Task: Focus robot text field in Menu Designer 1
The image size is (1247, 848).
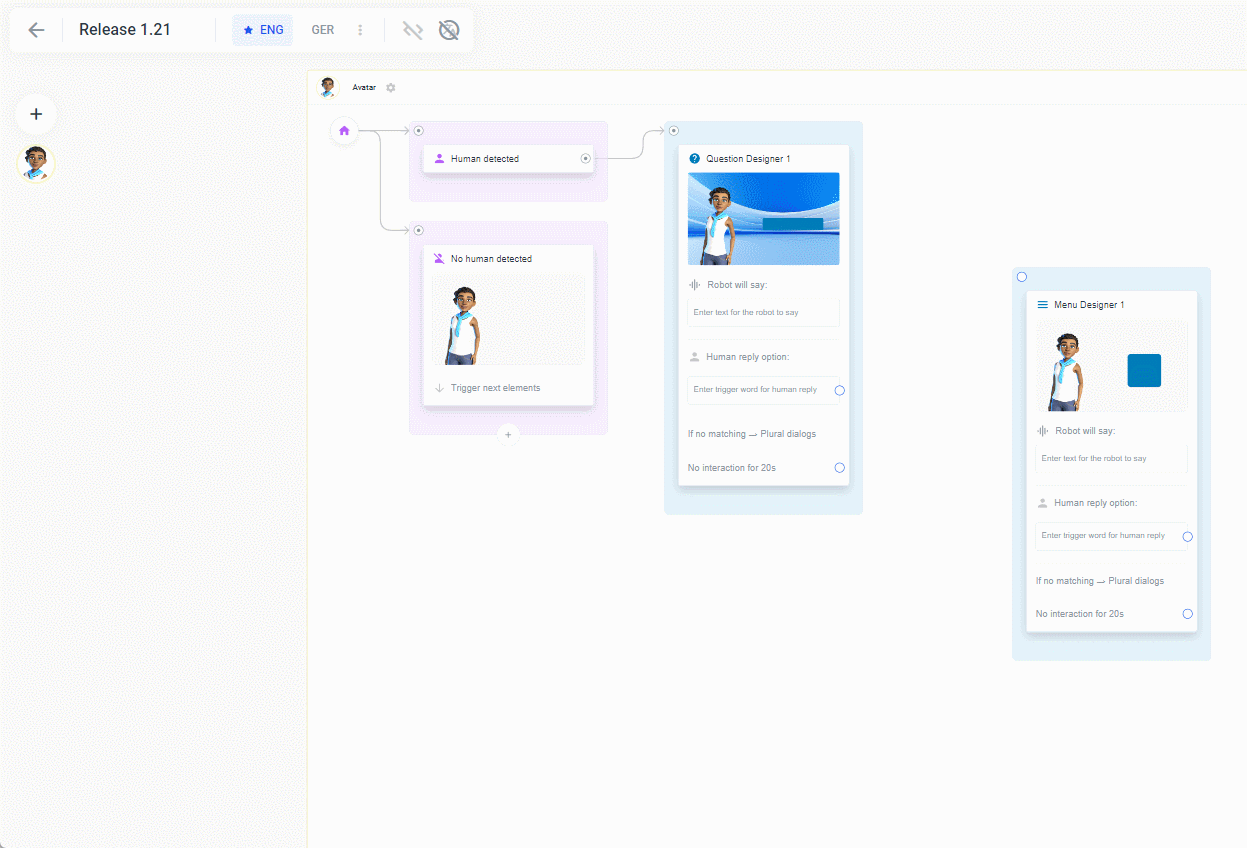Action: pyautogui.click(x=1111, y=458)
